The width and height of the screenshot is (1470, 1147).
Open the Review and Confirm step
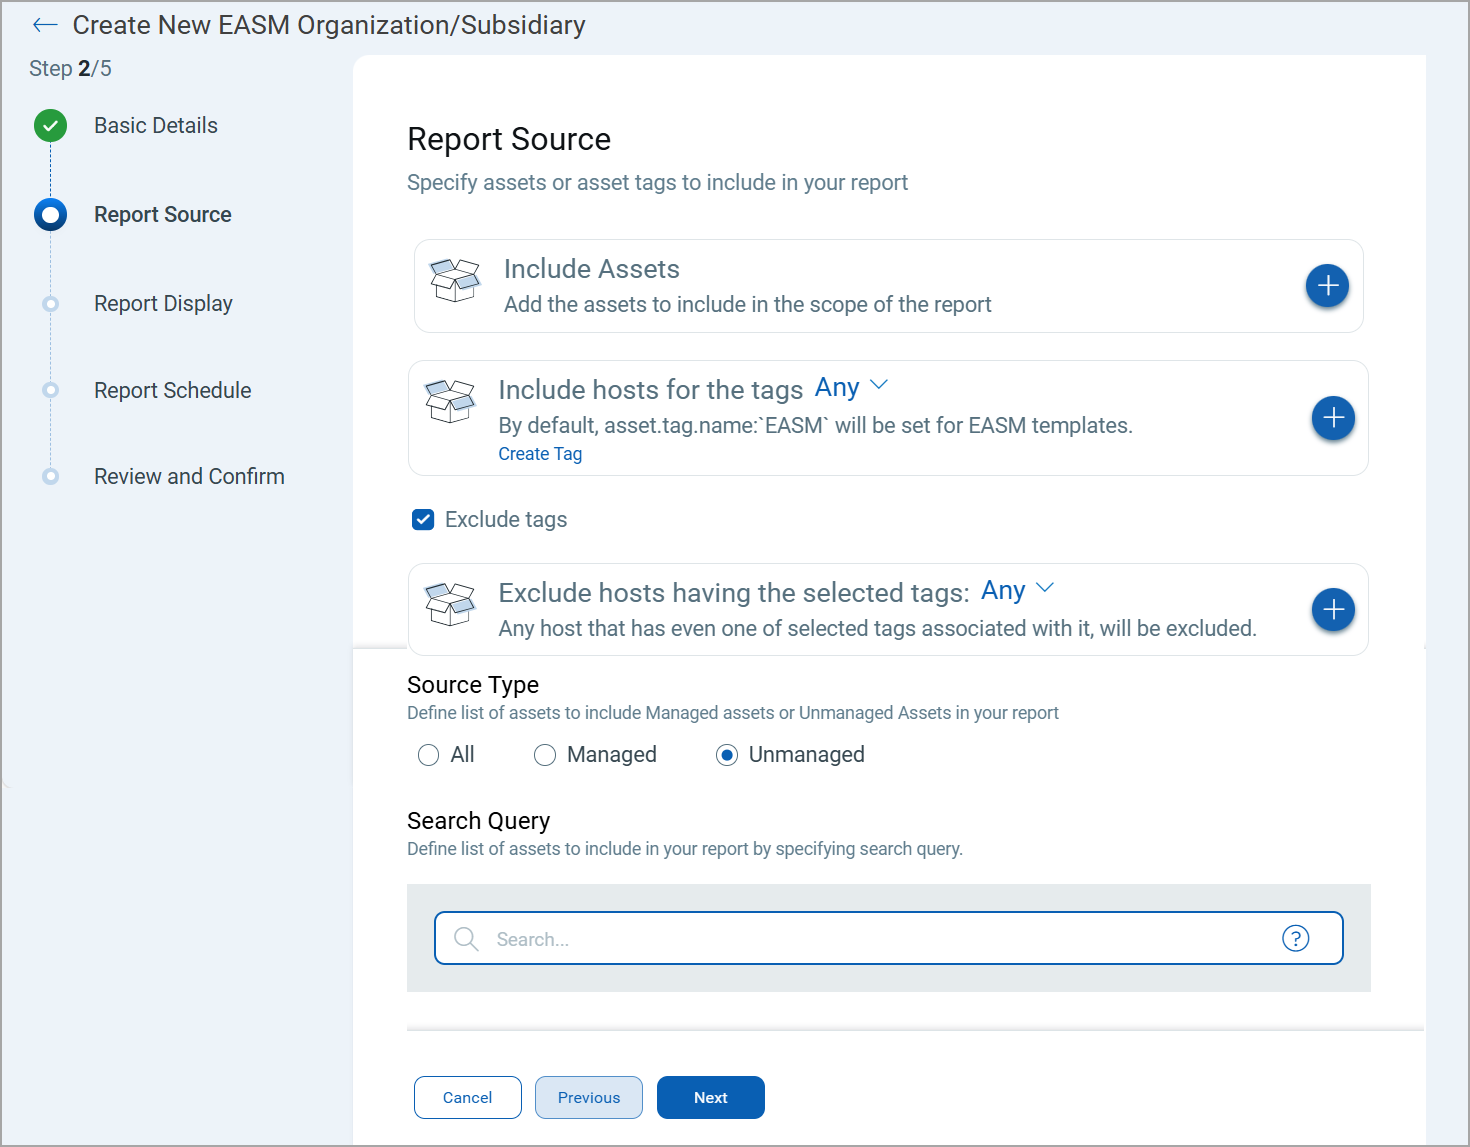(x=189, y=477)
